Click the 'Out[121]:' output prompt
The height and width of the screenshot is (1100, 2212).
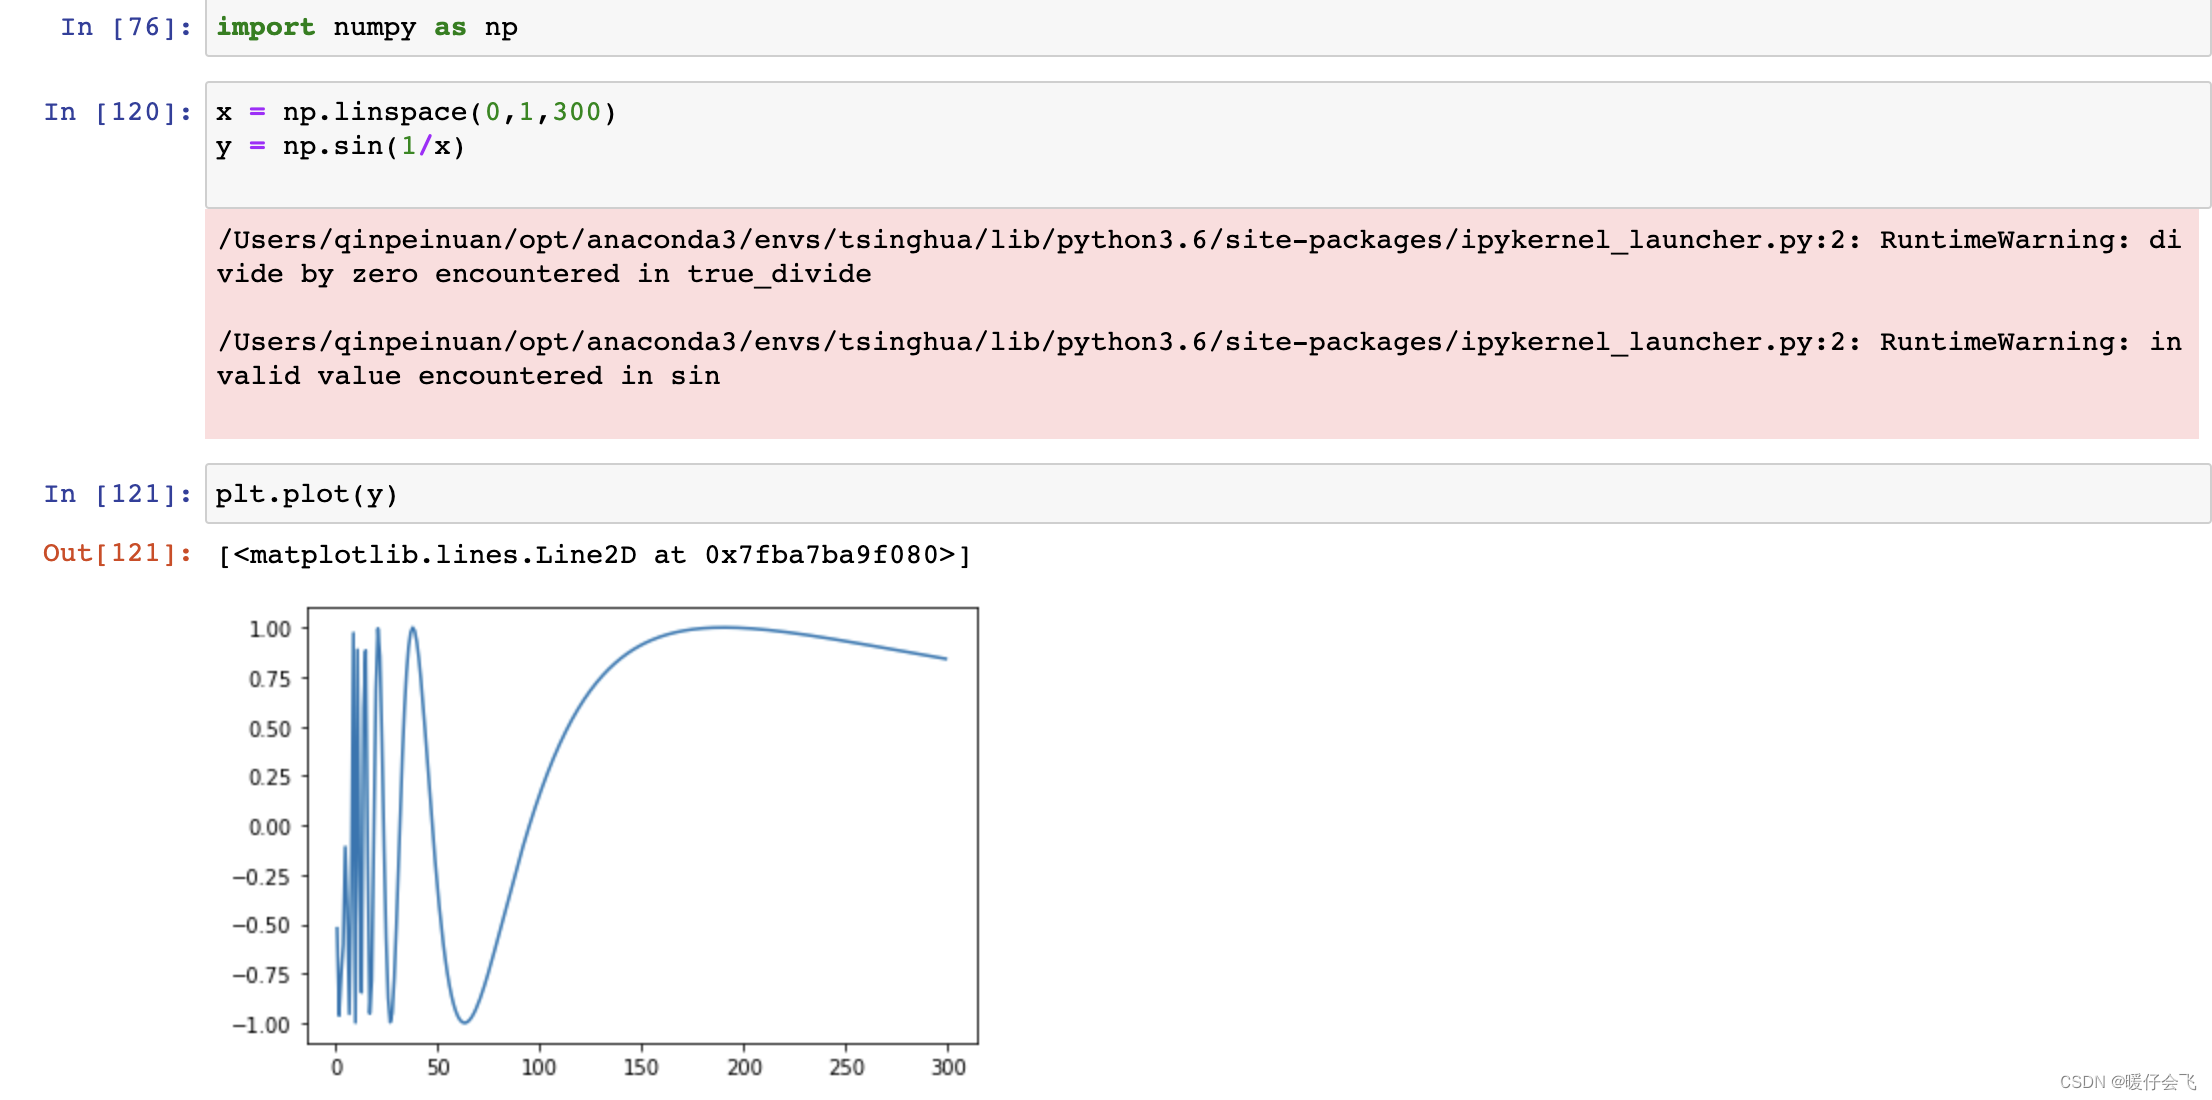coord(118,553)
